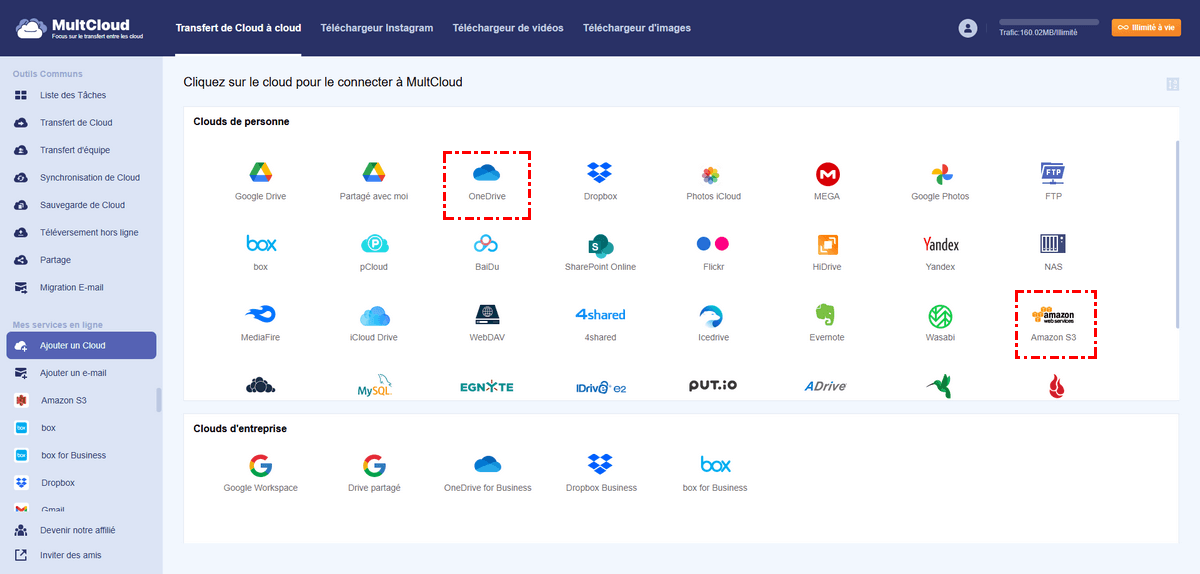Screen dimensions: 1200x574
Task: Choose NAS storage
Action: pos(1053,253)
